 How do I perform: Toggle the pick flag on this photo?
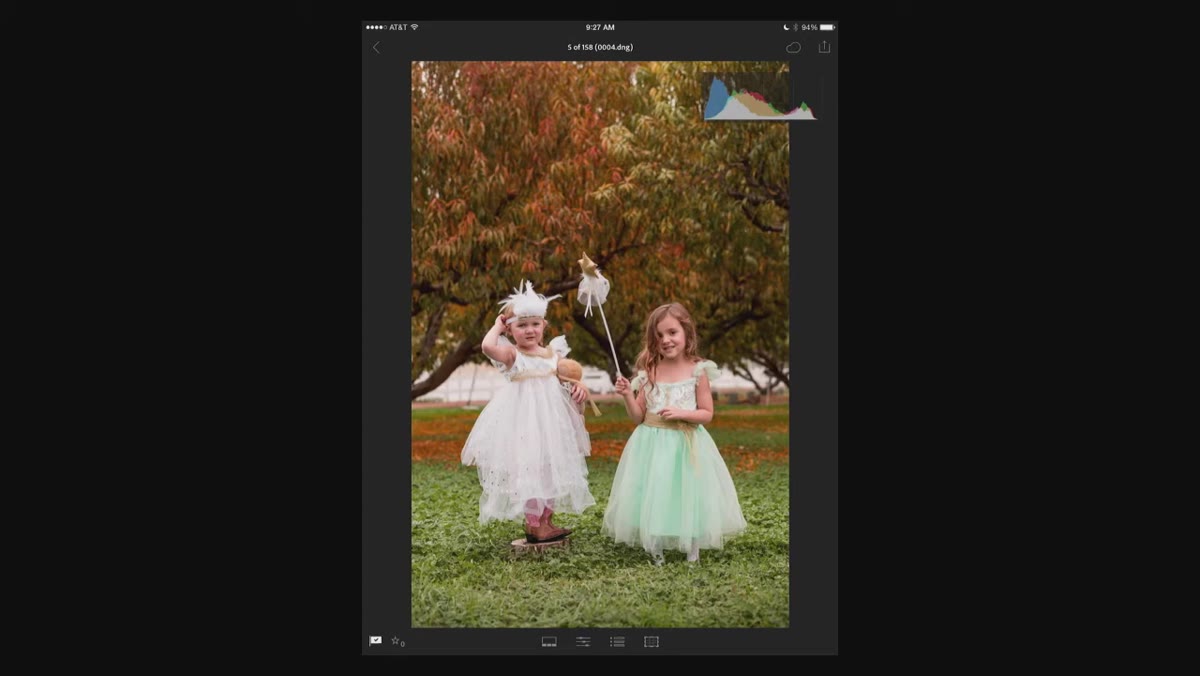[375, 641]
